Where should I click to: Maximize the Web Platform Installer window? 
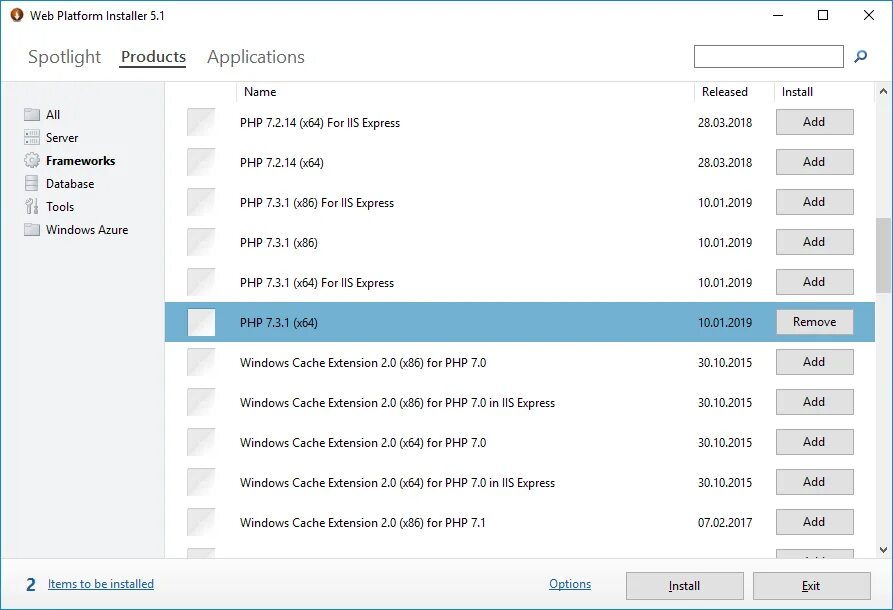[x=823, y=15]
